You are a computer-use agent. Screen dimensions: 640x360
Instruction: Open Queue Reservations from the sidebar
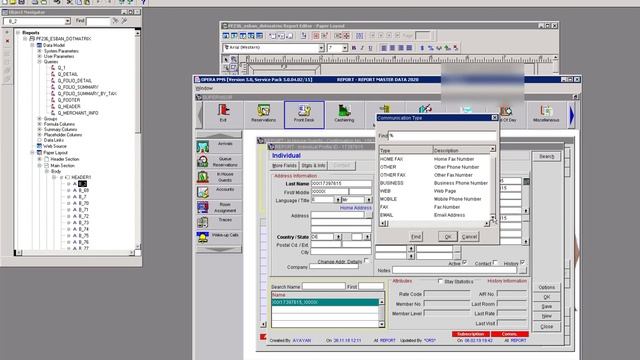(203, 162)
